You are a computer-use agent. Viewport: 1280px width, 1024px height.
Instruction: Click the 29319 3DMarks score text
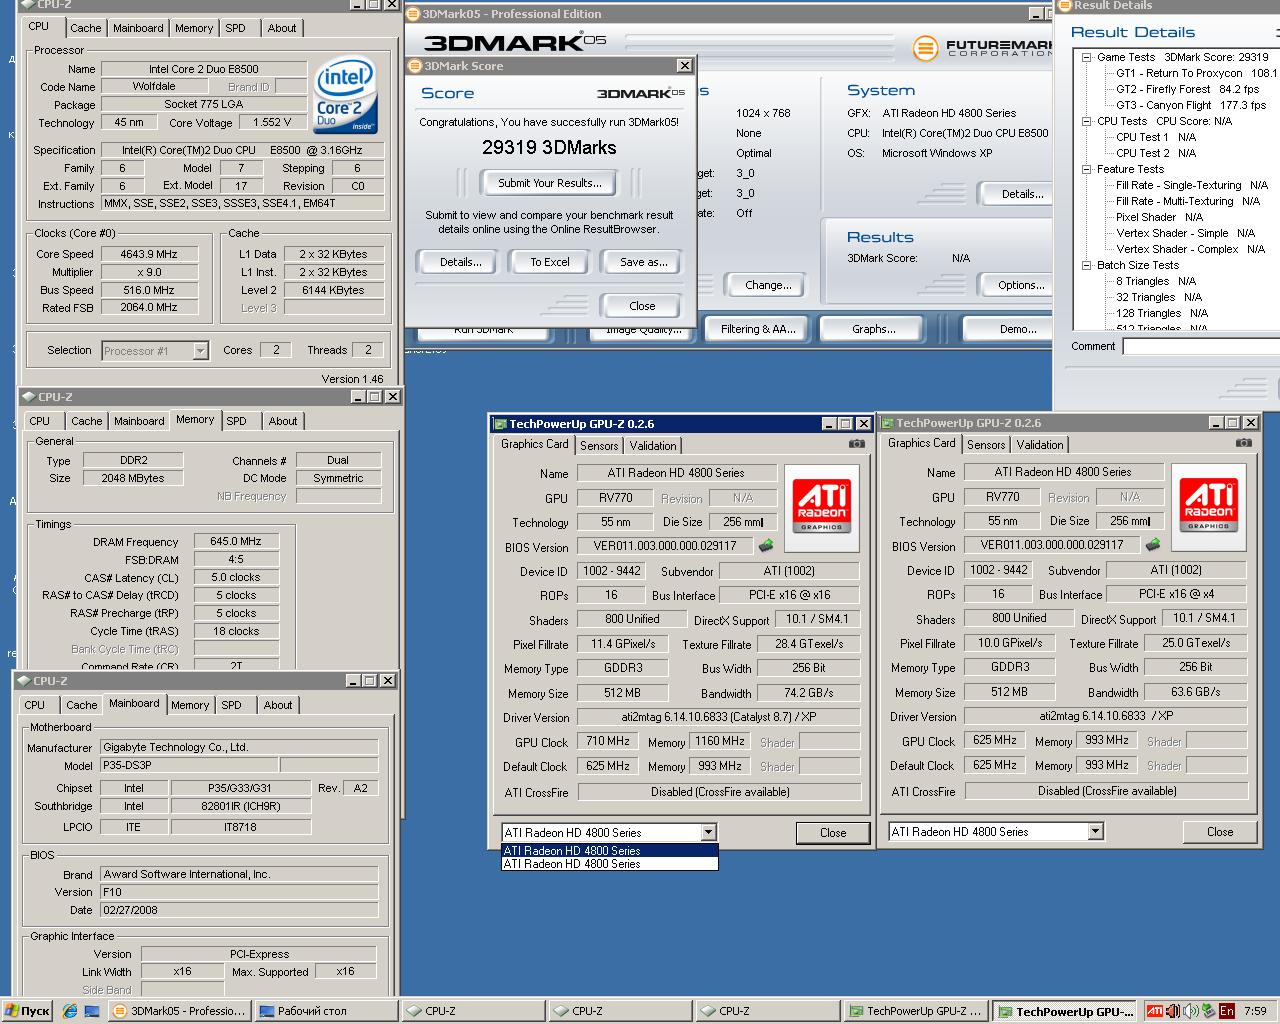pos(549,147)
